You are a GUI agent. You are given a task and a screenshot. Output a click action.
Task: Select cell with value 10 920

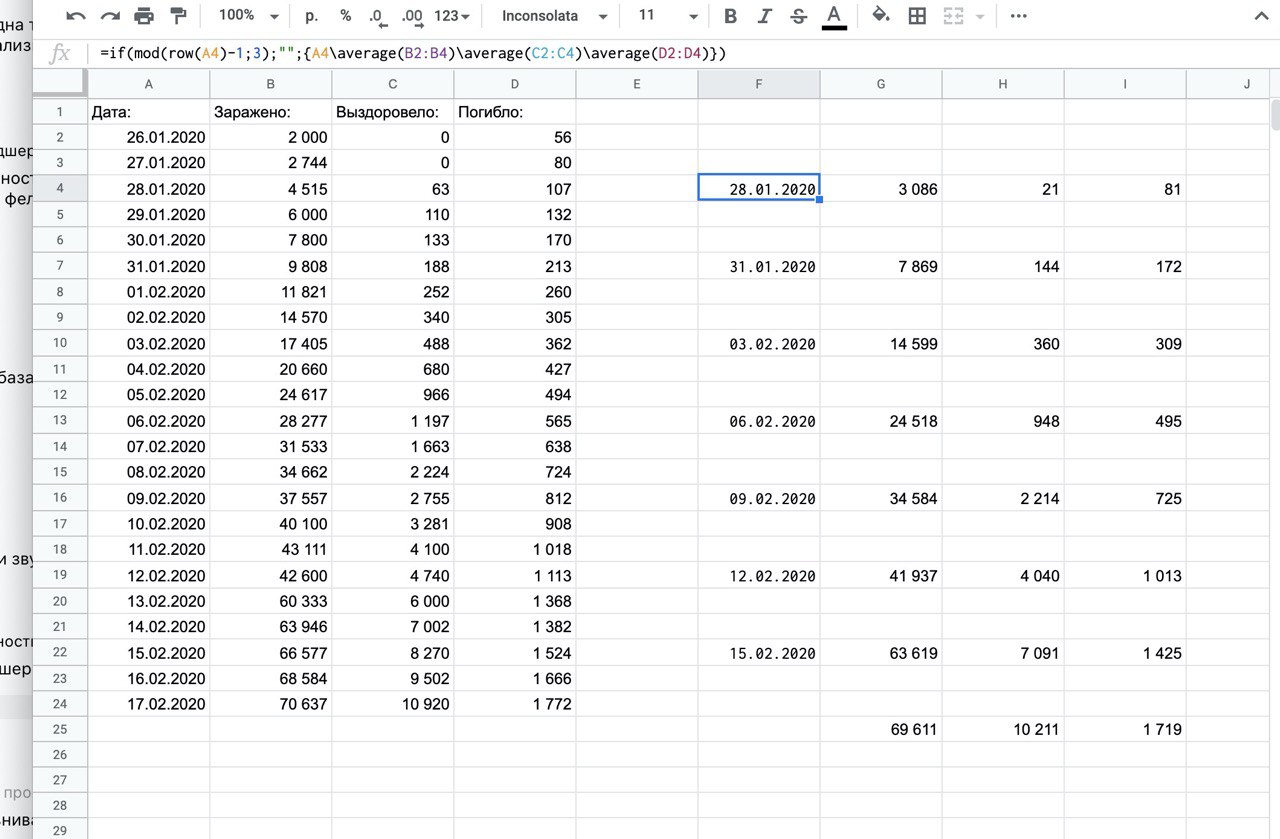click(x=393, y=704)
